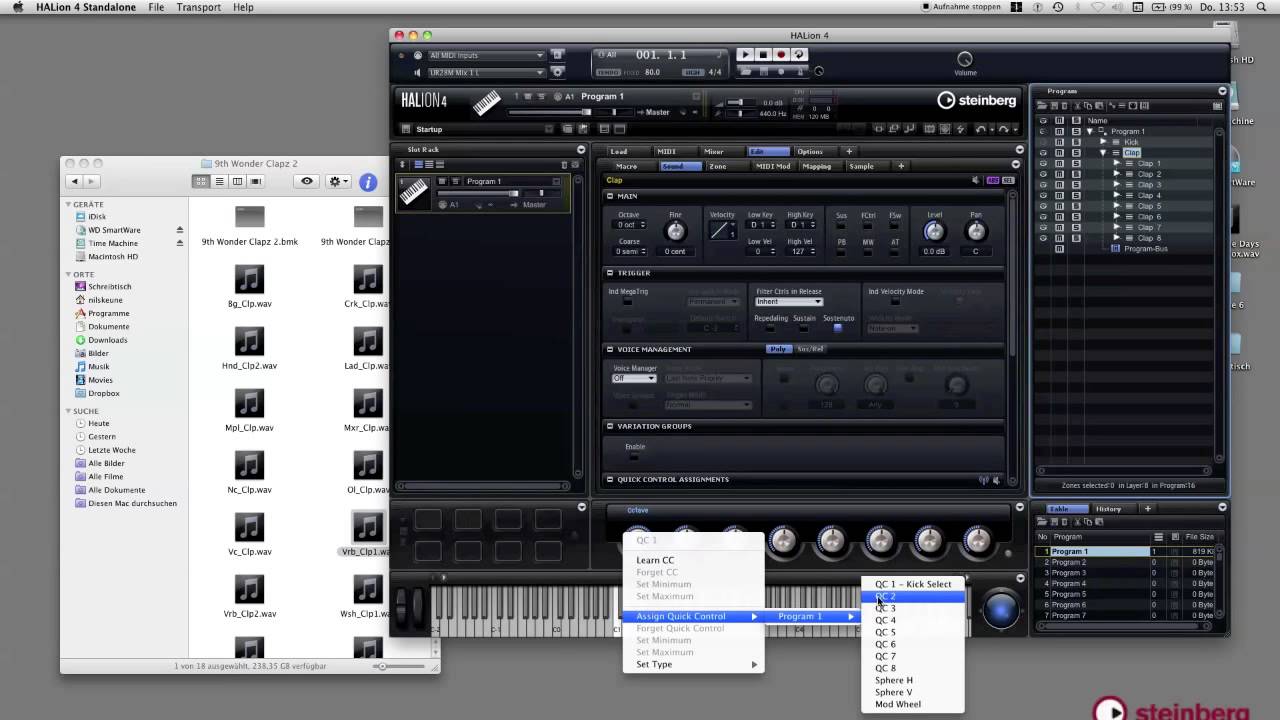Click the Apple menu icon
The height and width of the screenshot is (720, 1280).
click(x=17, y=7)
